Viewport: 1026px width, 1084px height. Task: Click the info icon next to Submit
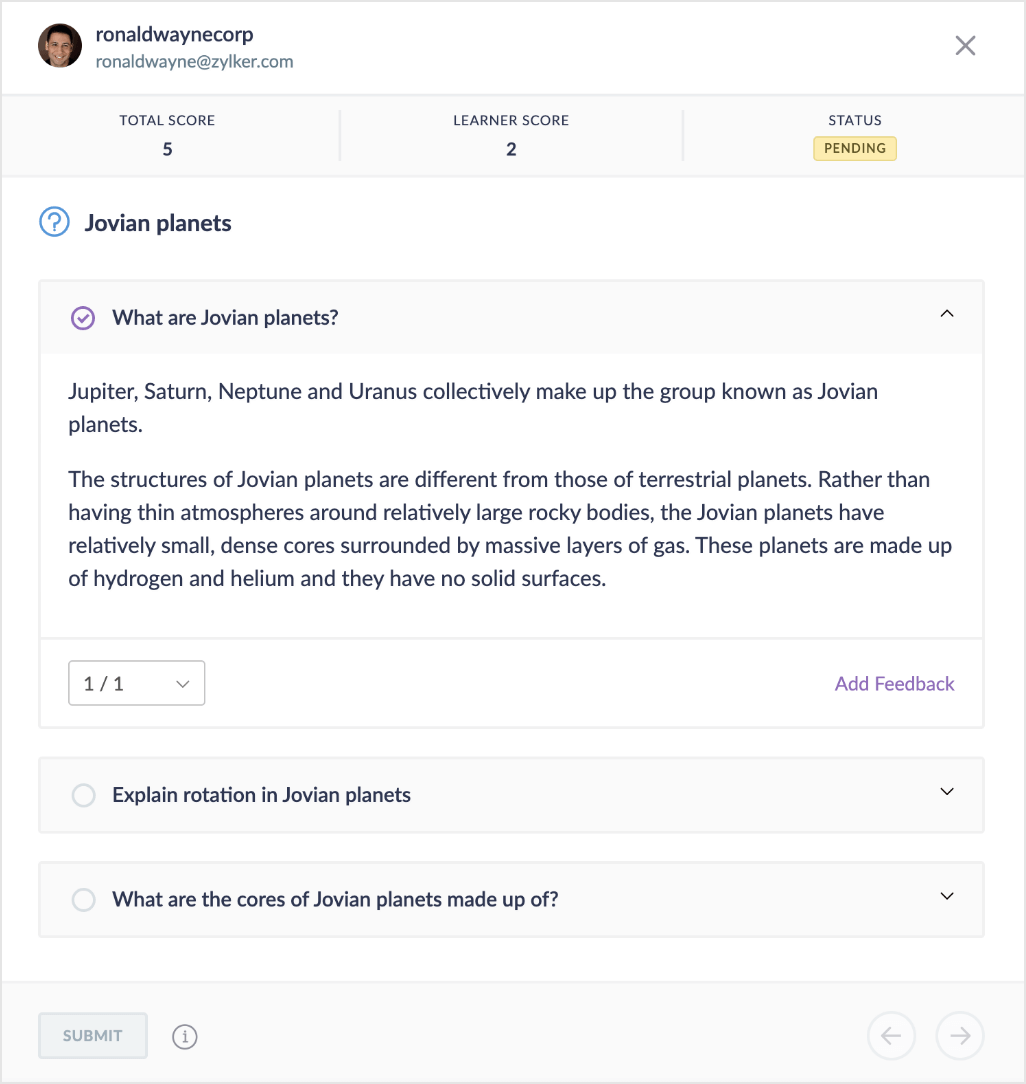[x=185, y=1037]
